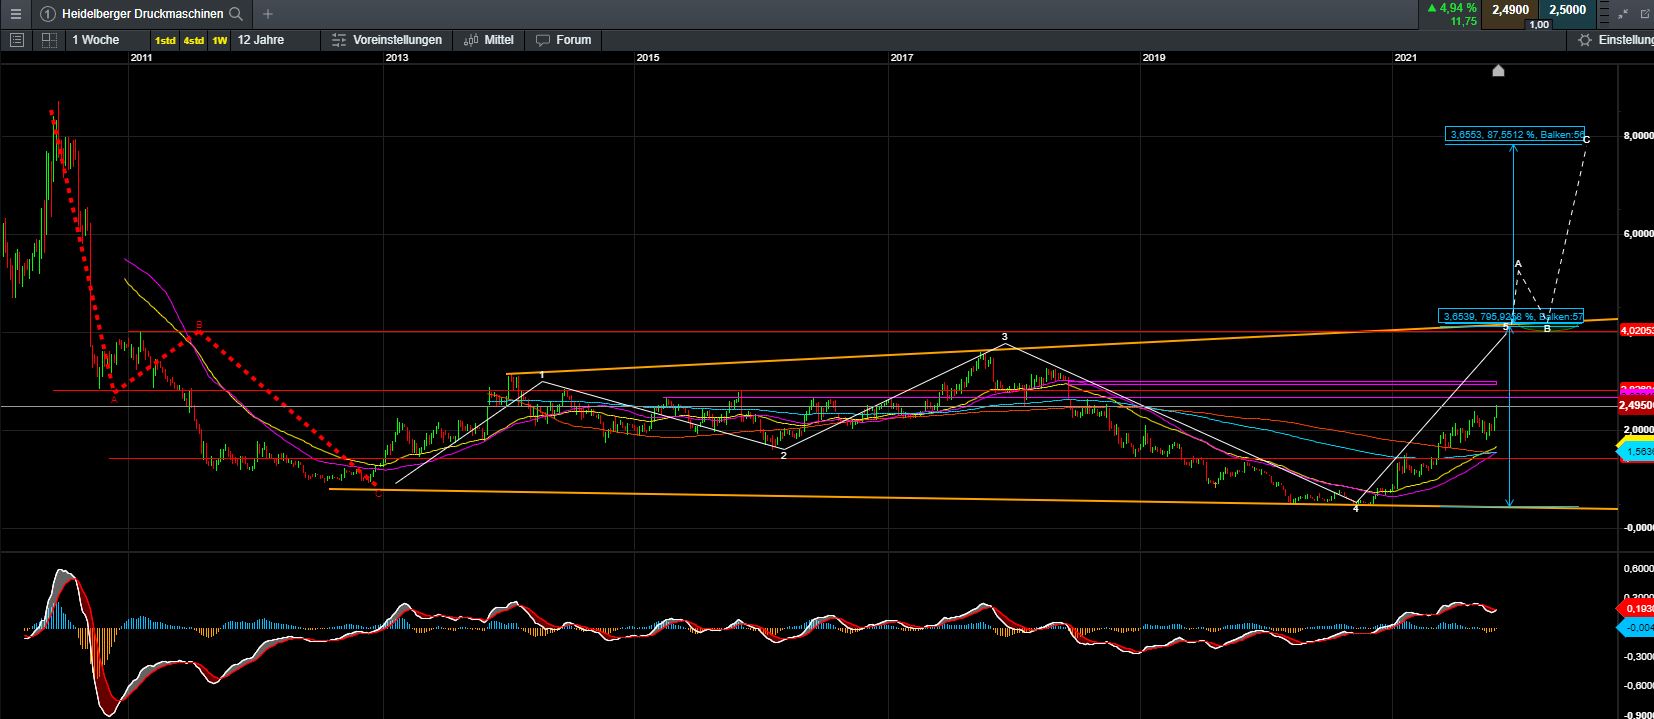Image resolution: width=1654 pixels, height=719 pixels.
Task: Click the red 0,193 MACD value label
Action: [1636, 608]
